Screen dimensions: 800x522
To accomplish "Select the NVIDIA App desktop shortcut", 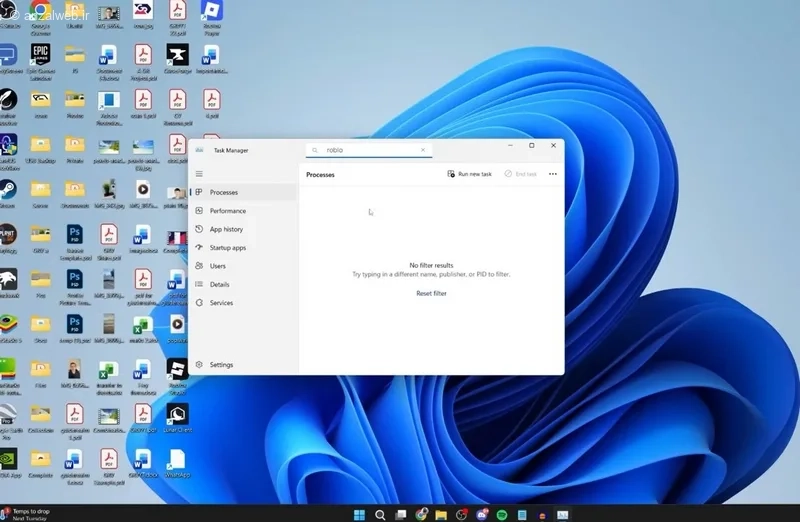I will click(x=9, y=463).
